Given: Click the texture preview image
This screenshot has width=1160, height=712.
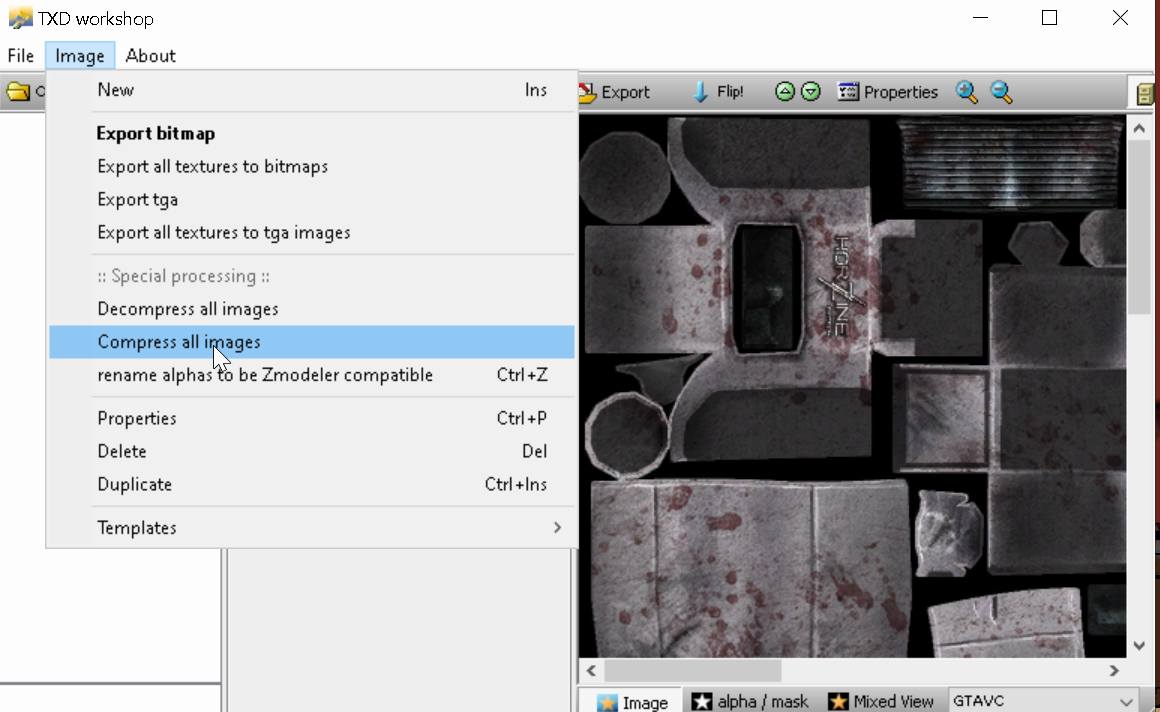Looking at the screenshot, I should click(x=853, y=386).
